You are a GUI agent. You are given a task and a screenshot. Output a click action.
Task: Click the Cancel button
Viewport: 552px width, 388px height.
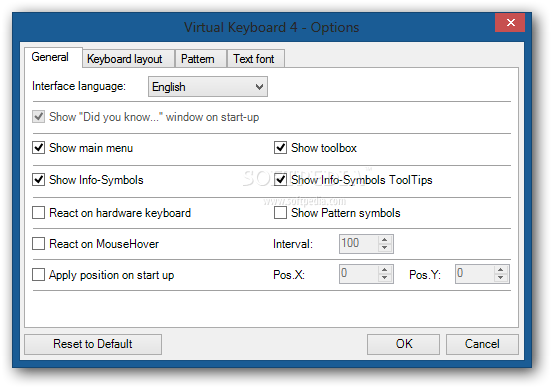482,344
